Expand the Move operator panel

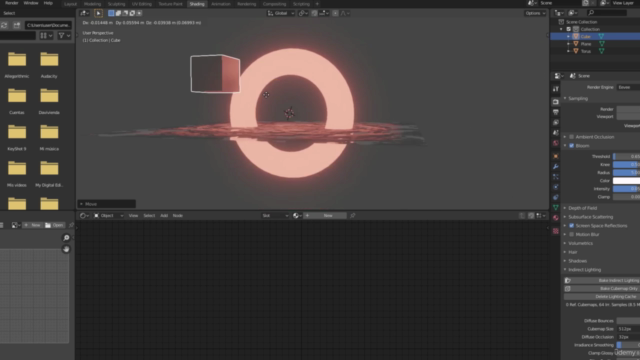(107, 204)
